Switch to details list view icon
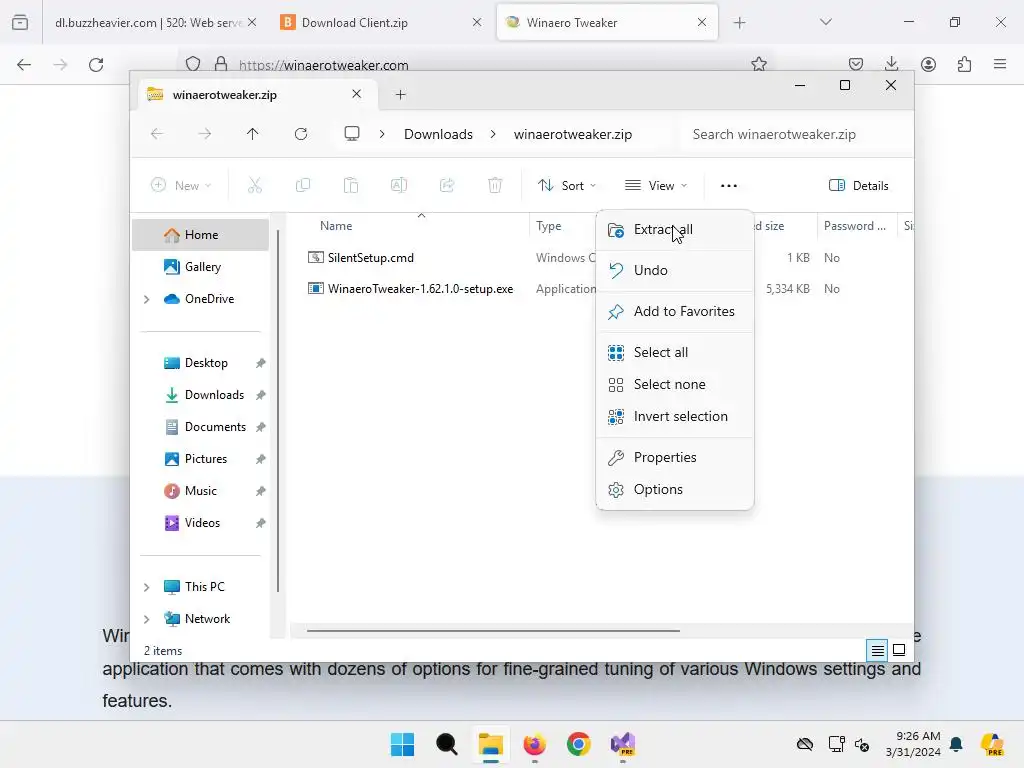 pyautogui.click(x=878, y=650)
